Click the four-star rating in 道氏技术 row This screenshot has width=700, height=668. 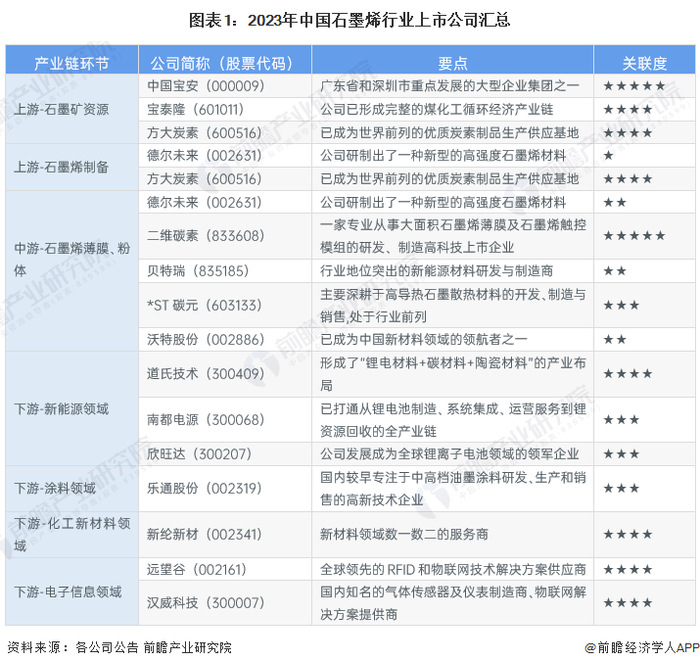(628, 374)
